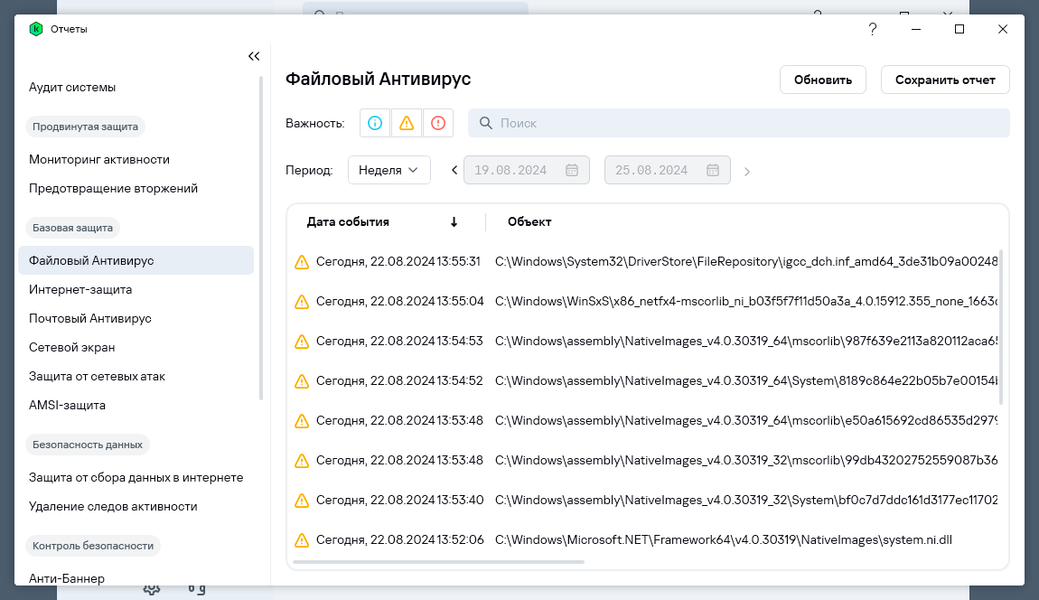The image size is (1039, 600).
Task: Click the sidebar vertical scrollbar
Action: (x=261, y=239)
